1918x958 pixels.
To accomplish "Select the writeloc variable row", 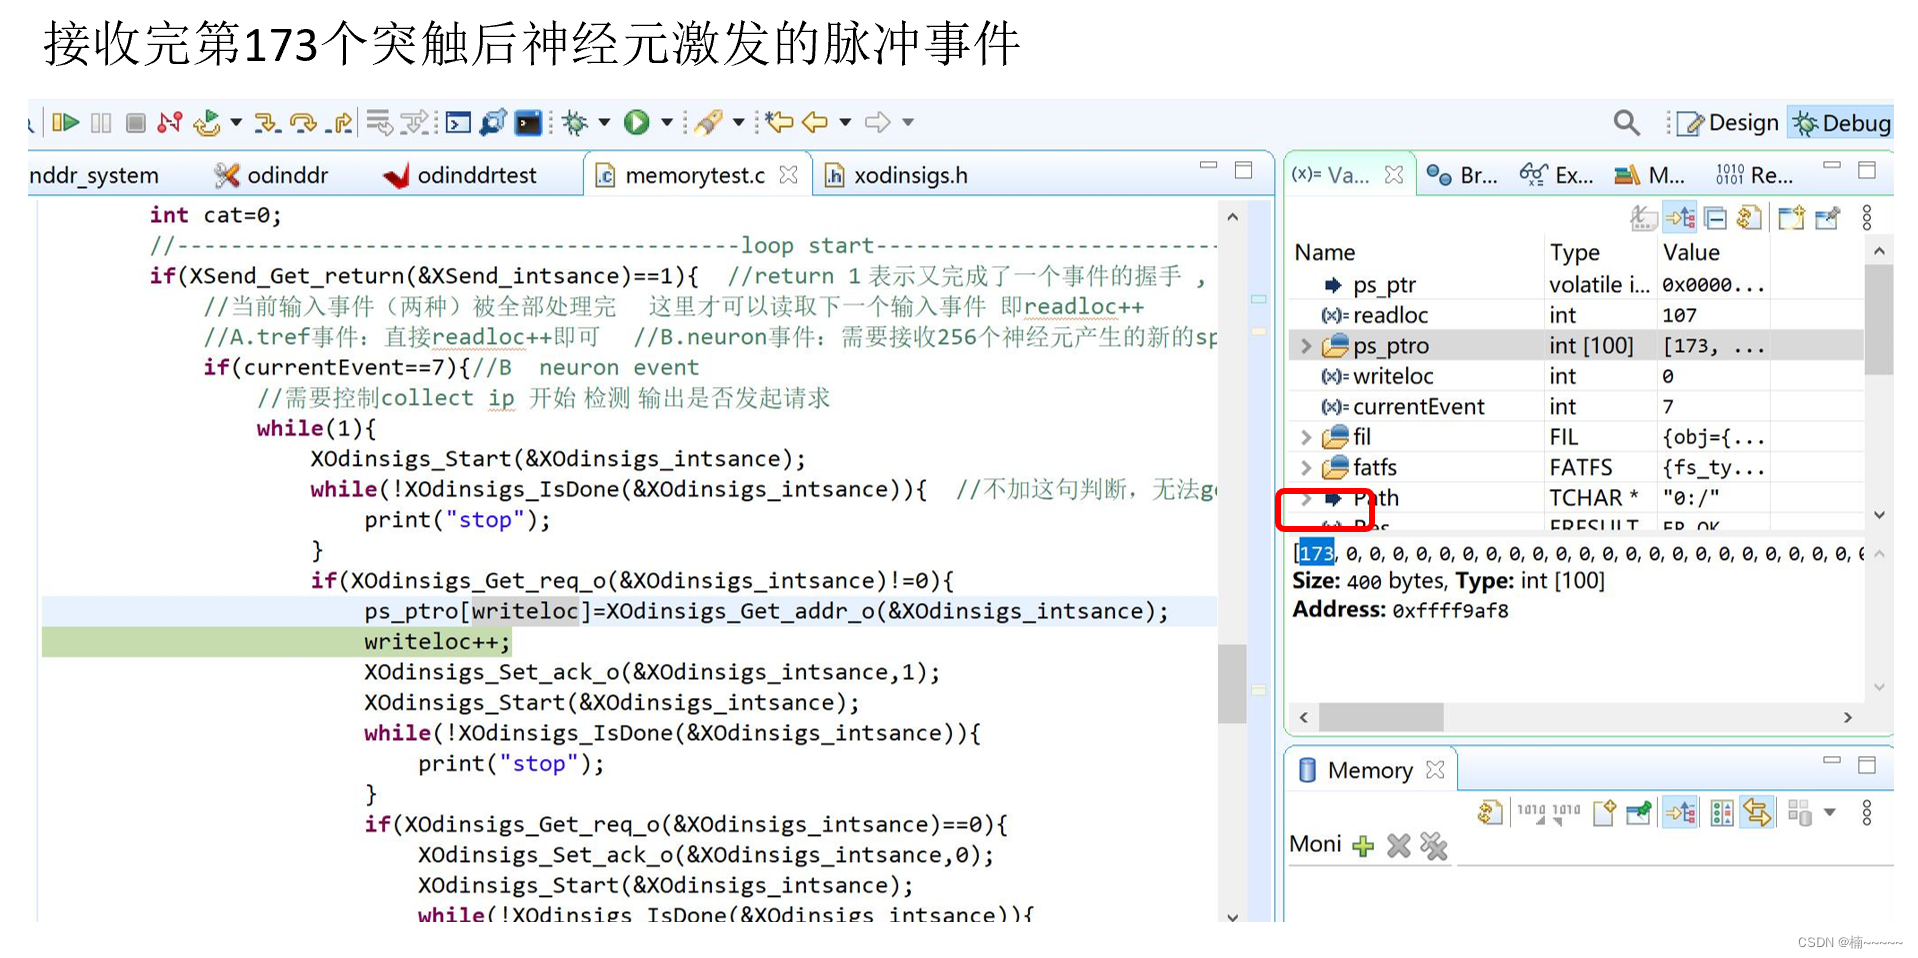I will tap(1576, 376).
